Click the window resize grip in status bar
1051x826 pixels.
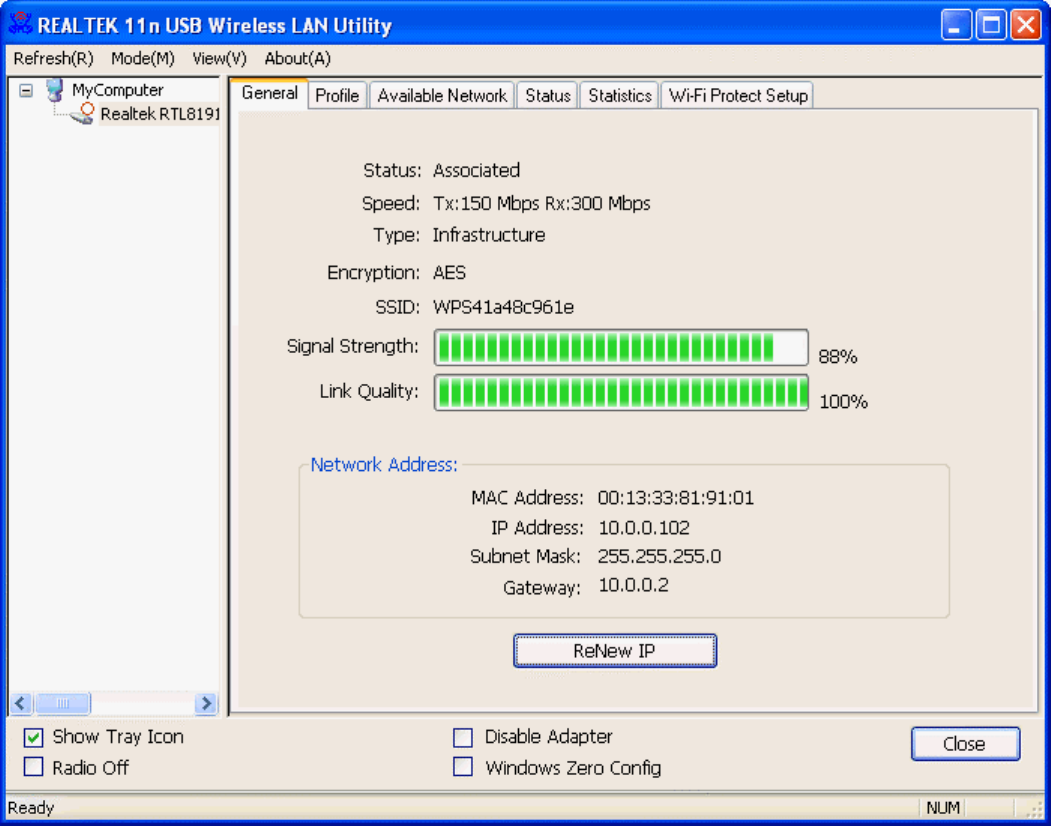(x=1034, y=809)
